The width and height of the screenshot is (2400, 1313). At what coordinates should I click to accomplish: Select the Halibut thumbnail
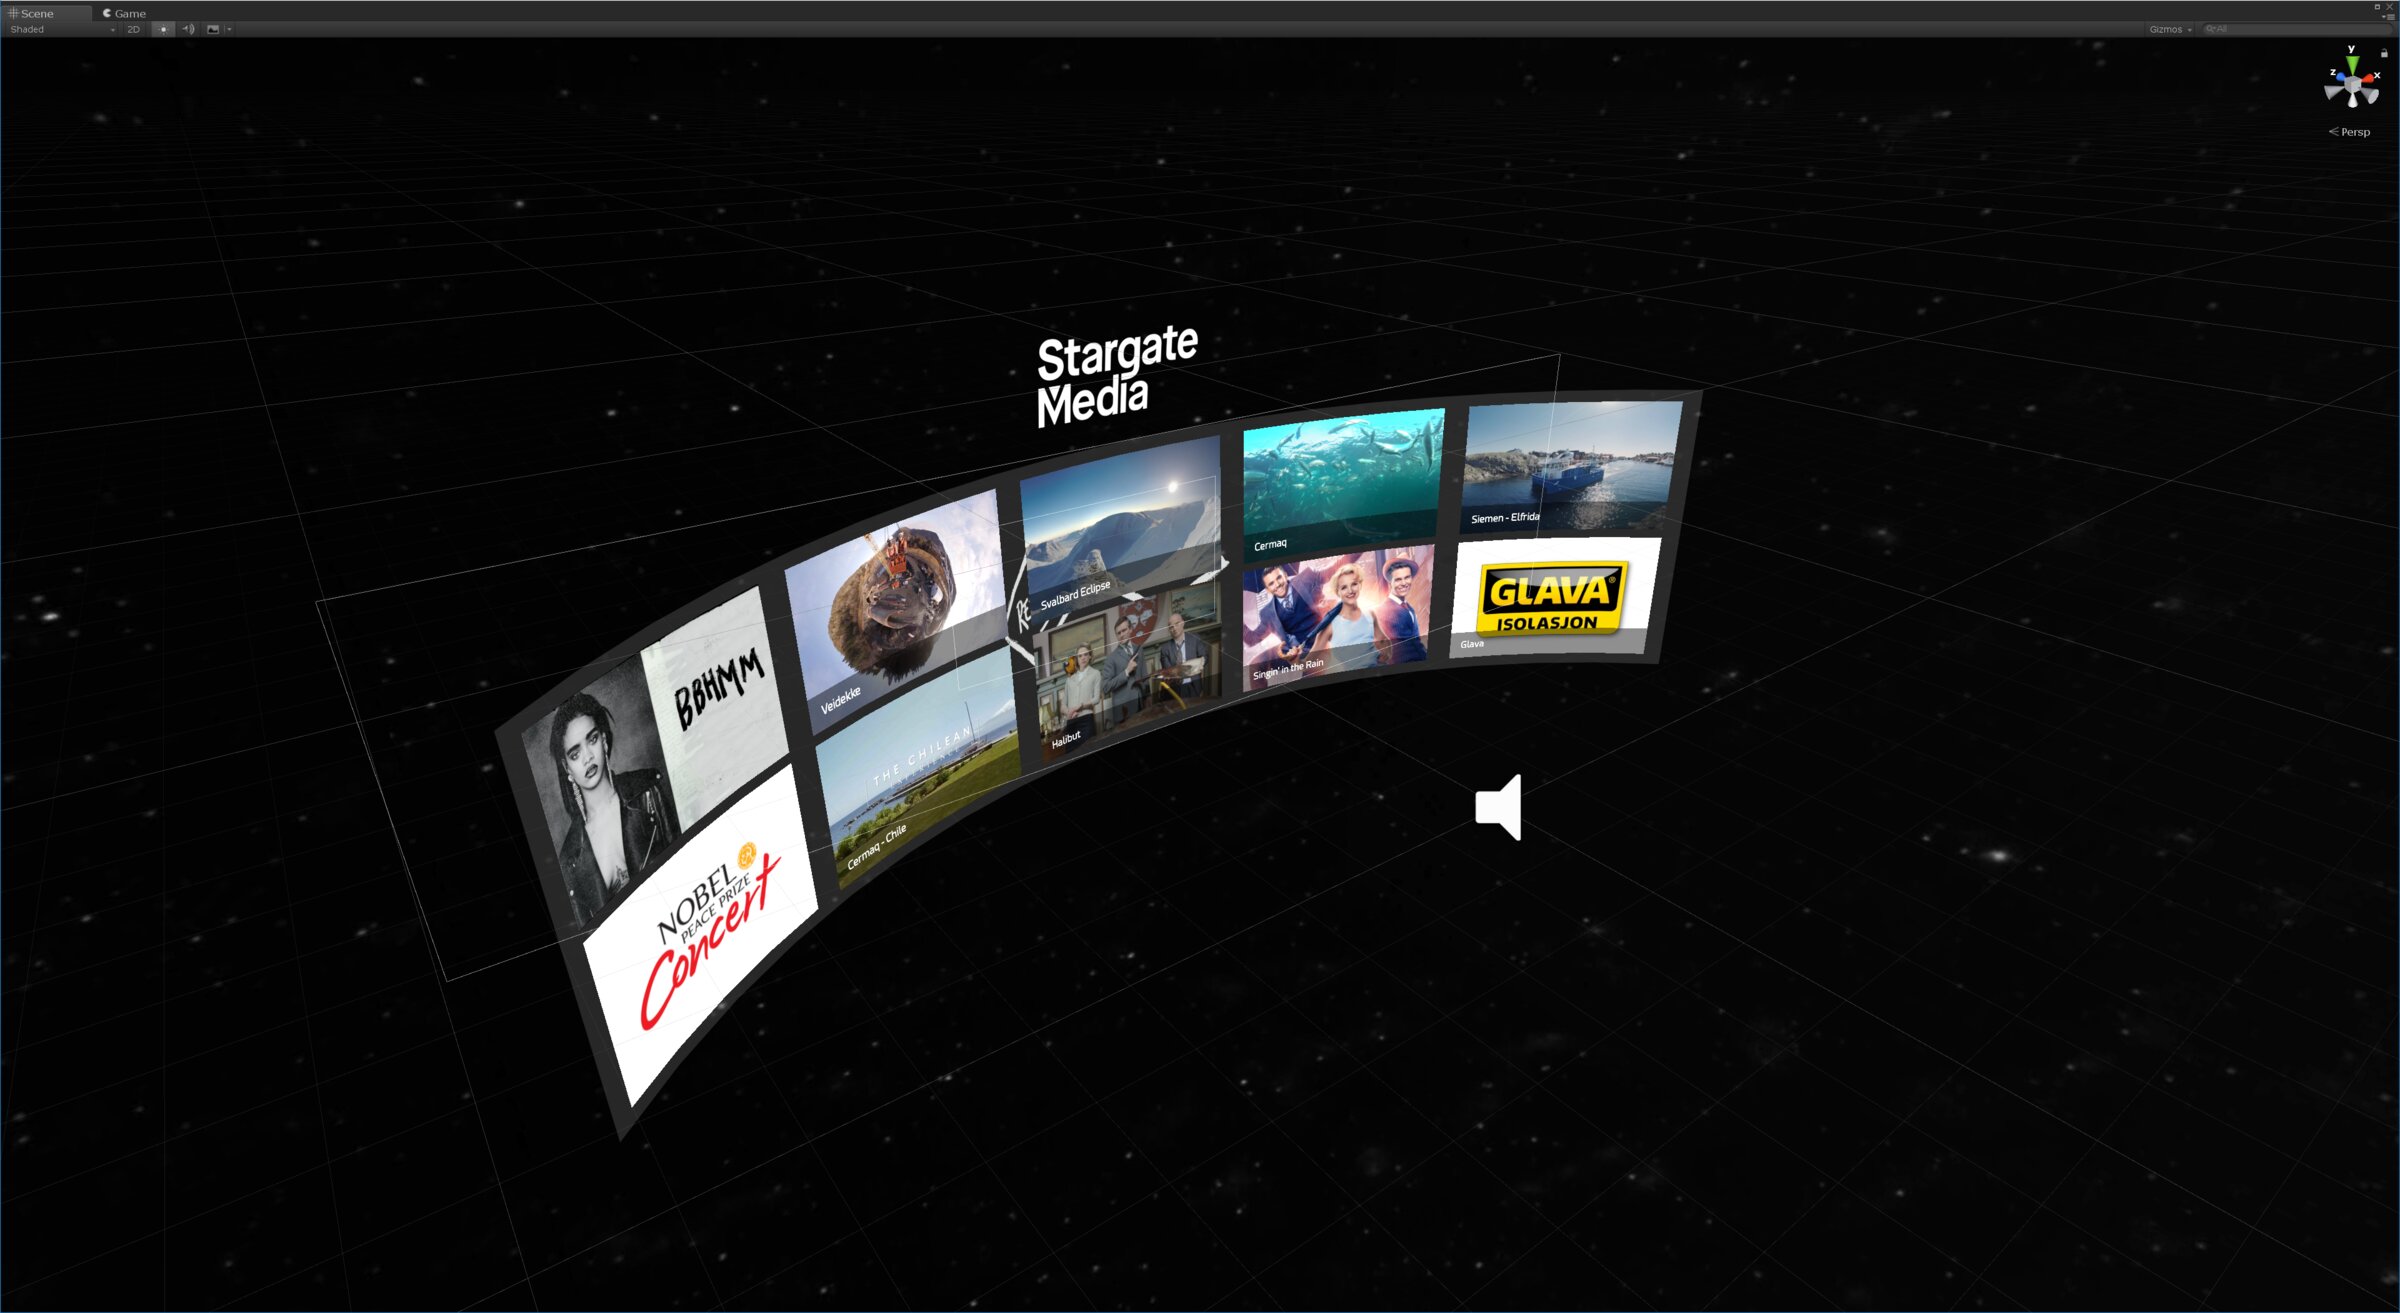1128,672
